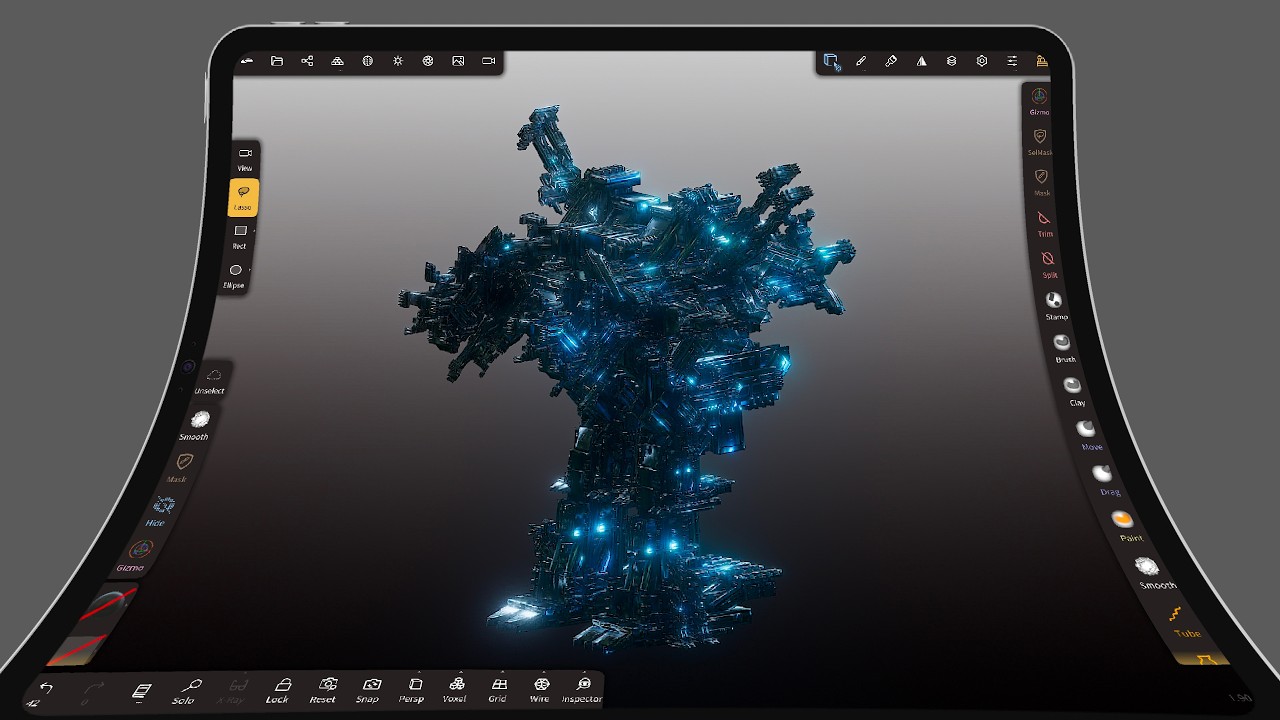This screenshot has width=1280, height=720.
Task: Click the first top-left toolbar icon
Action: pyautogui.click(x=247, y=61)
